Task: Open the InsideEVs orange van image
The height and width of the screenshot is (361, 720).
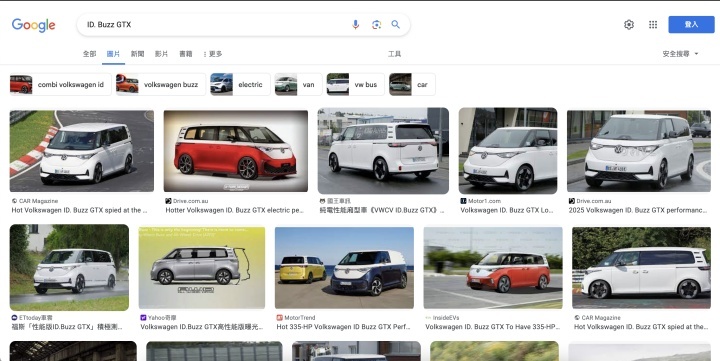Action: [x=493, y=267]
